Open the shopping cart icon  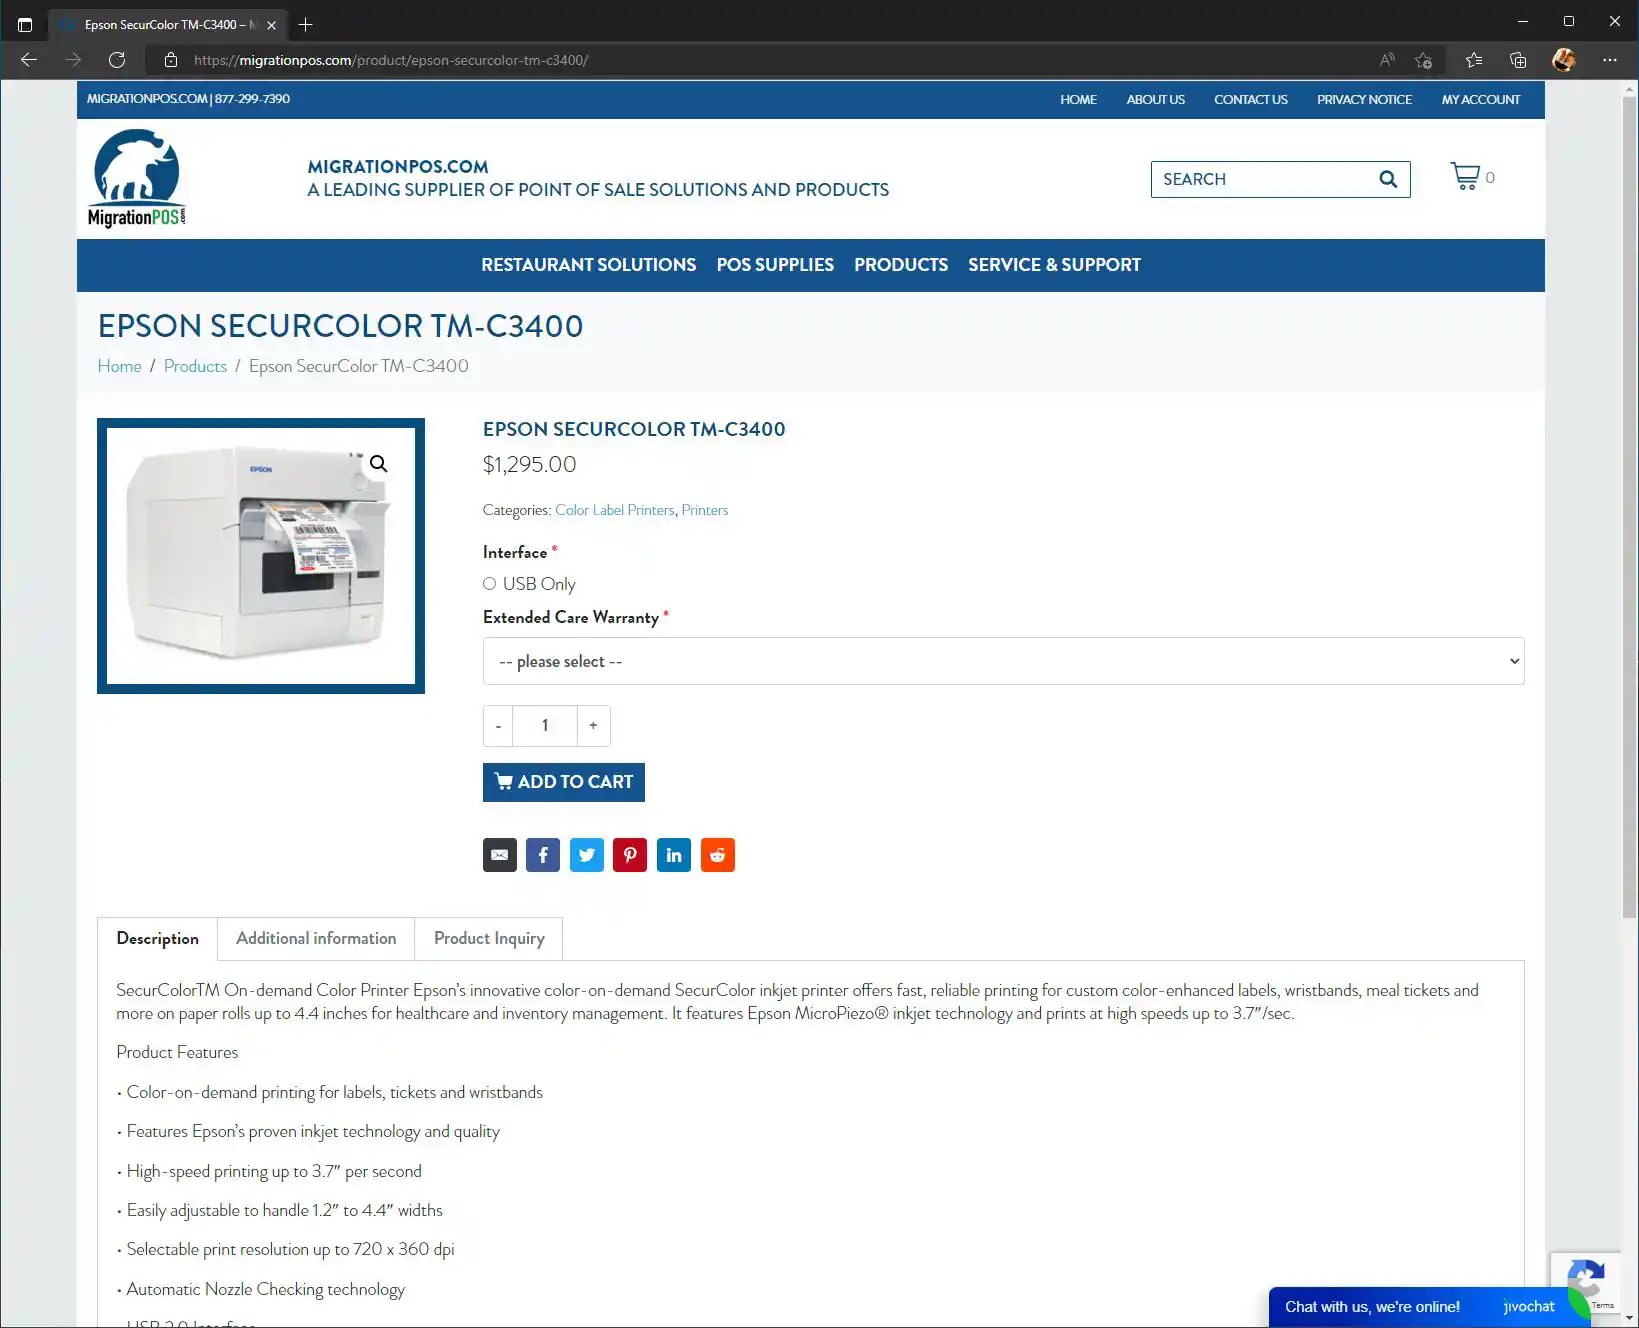(1465, 176)
